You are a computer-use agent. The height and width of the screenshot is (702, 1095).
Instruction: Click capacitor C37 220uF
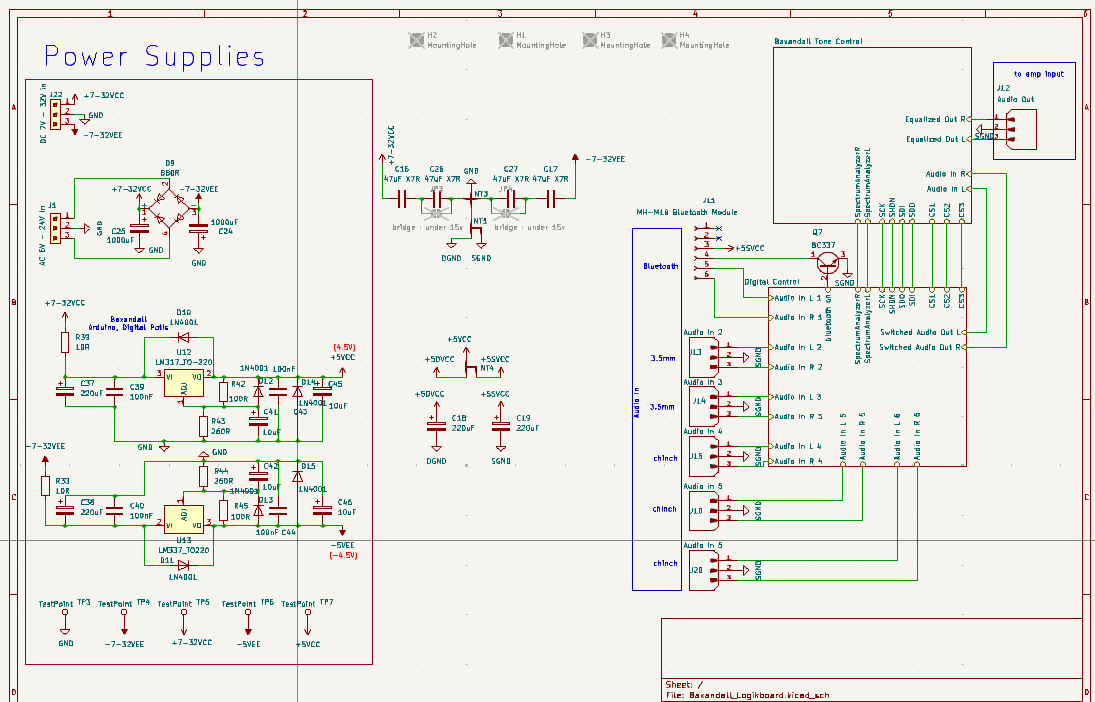(64, 392)
